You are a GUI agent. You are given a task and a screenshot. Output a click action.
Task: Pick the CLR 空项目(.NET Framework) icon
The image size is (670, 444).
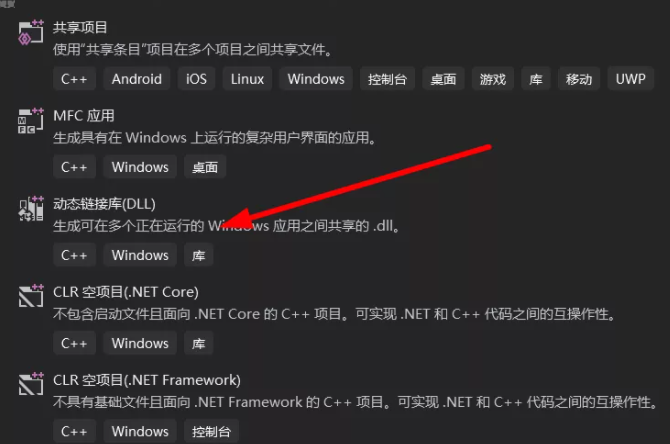point(31,384)
